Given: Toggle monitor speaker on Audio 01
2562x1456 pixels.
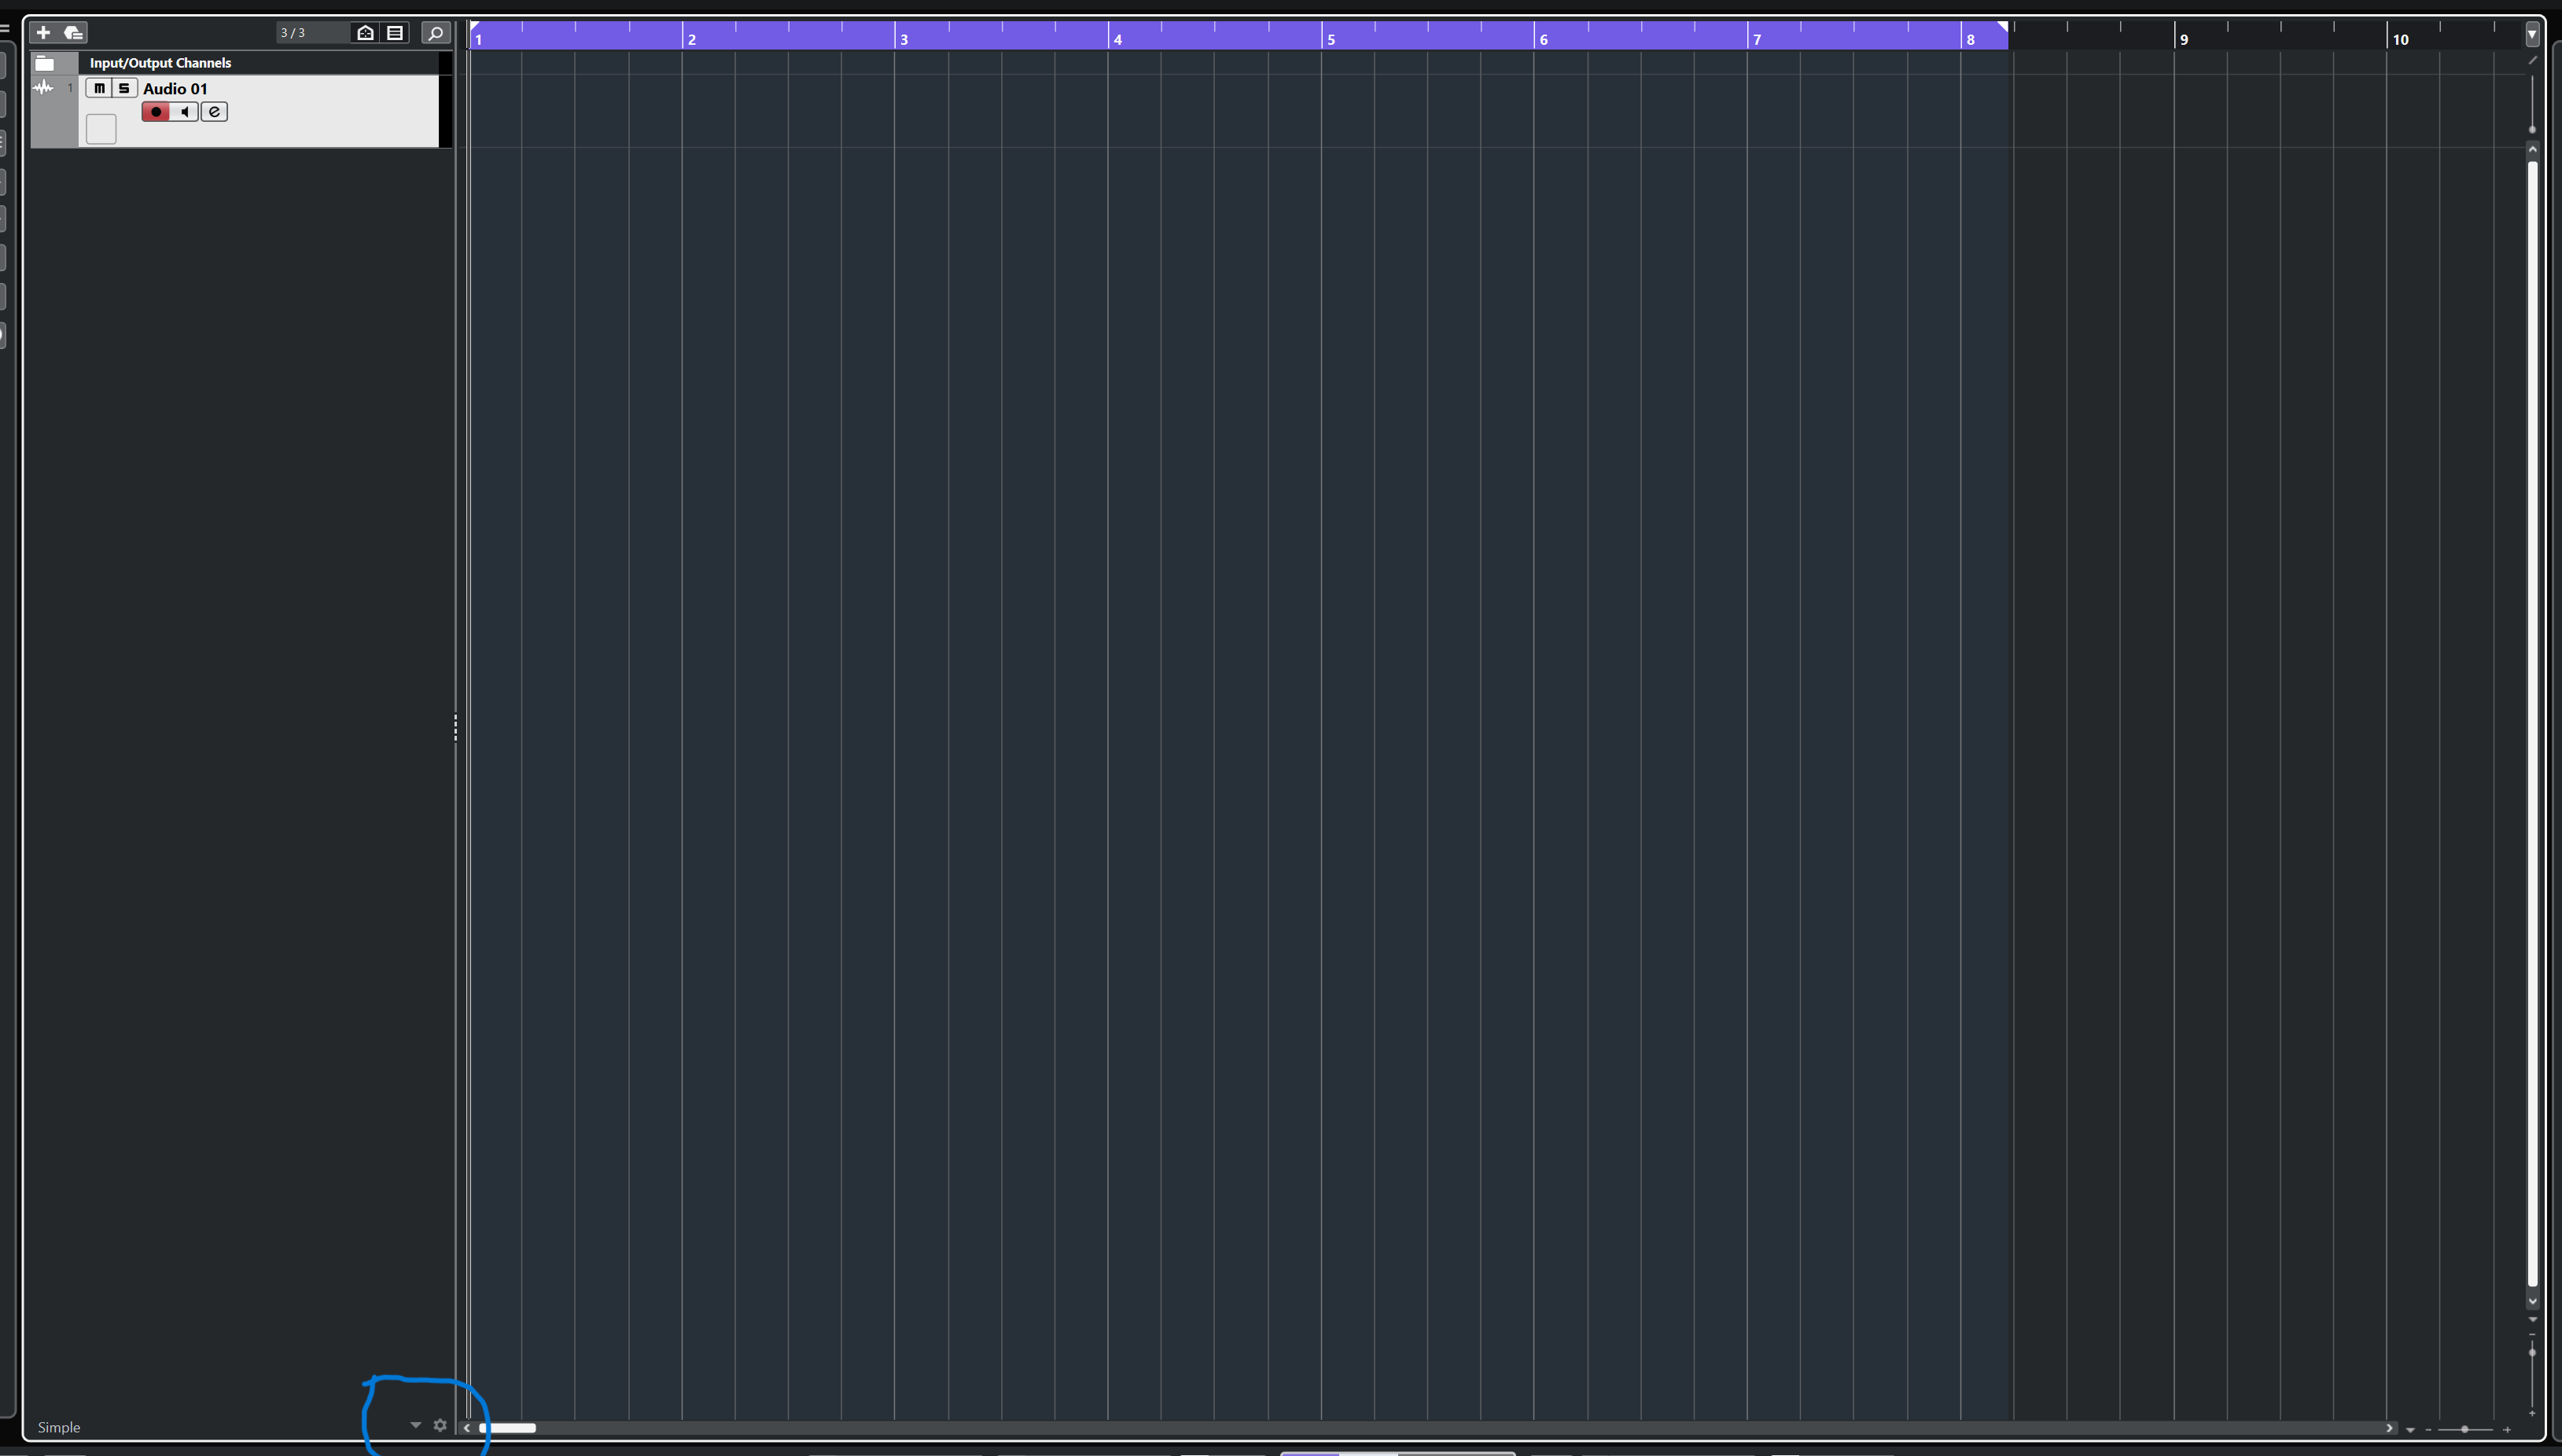Looking at the screenshot, I should tap(185, 112).
